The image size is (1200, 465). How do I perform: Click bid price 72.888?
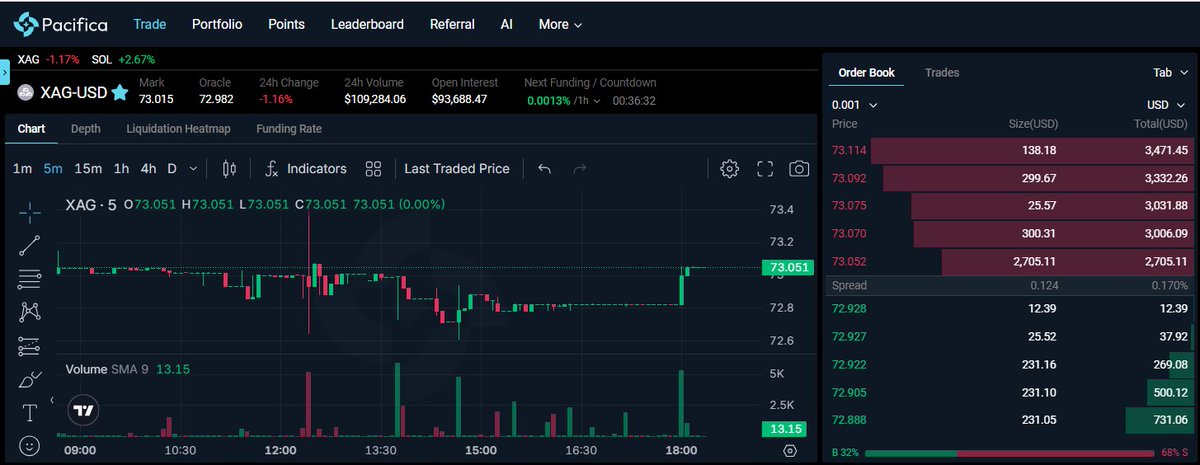click(x=849, y=420)
